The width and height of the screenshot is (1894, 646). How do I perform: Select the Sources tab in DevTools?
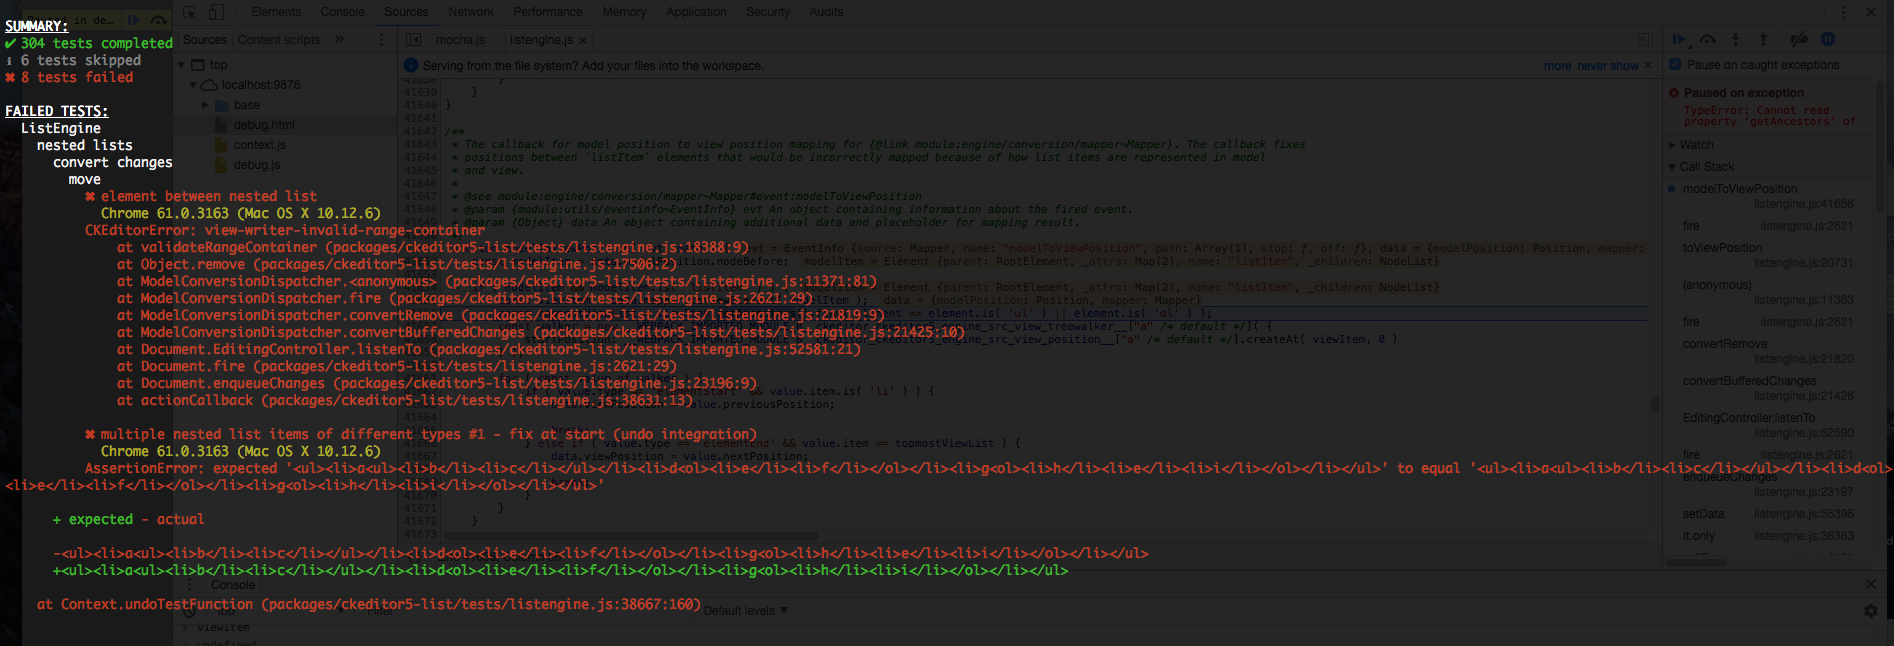click(x=406, y=12)
